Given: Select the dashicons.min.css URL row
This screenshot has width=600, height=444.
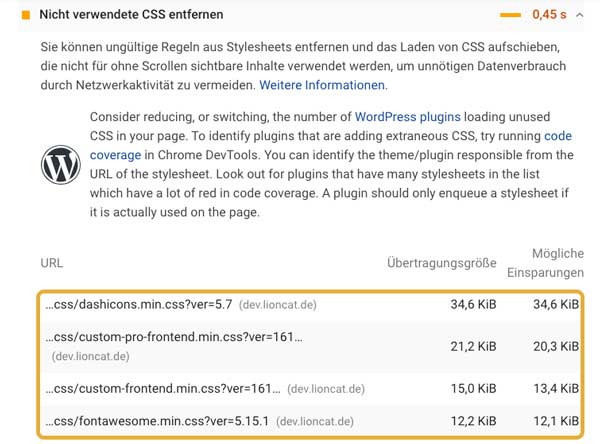Looking at the screenshot, I should [x=311, y=304].
